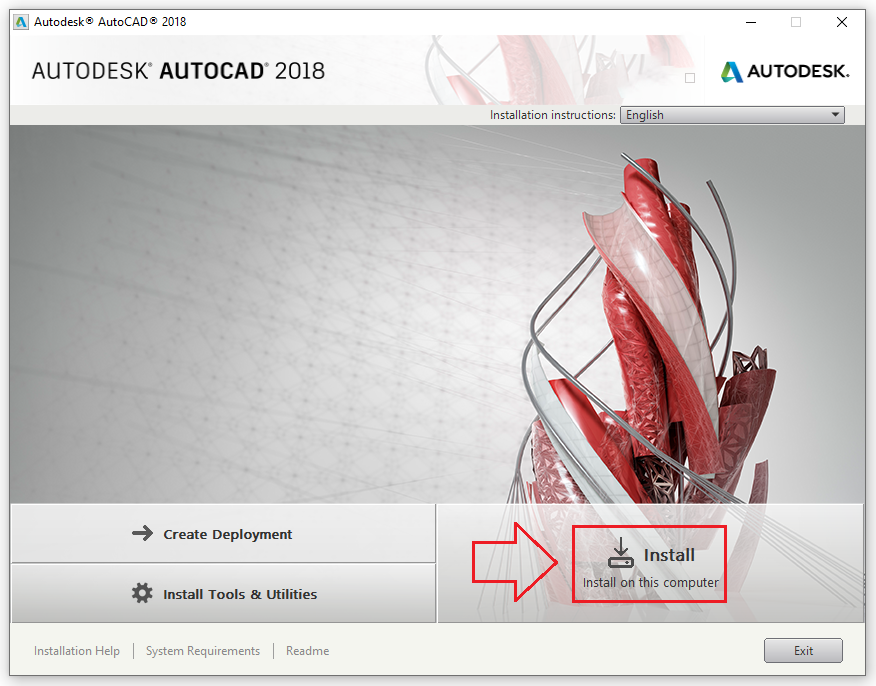Image resolution: width=876 pixels, height=686 pixels.
Task: Open Create Deployment option
Action: pos(223,534)
